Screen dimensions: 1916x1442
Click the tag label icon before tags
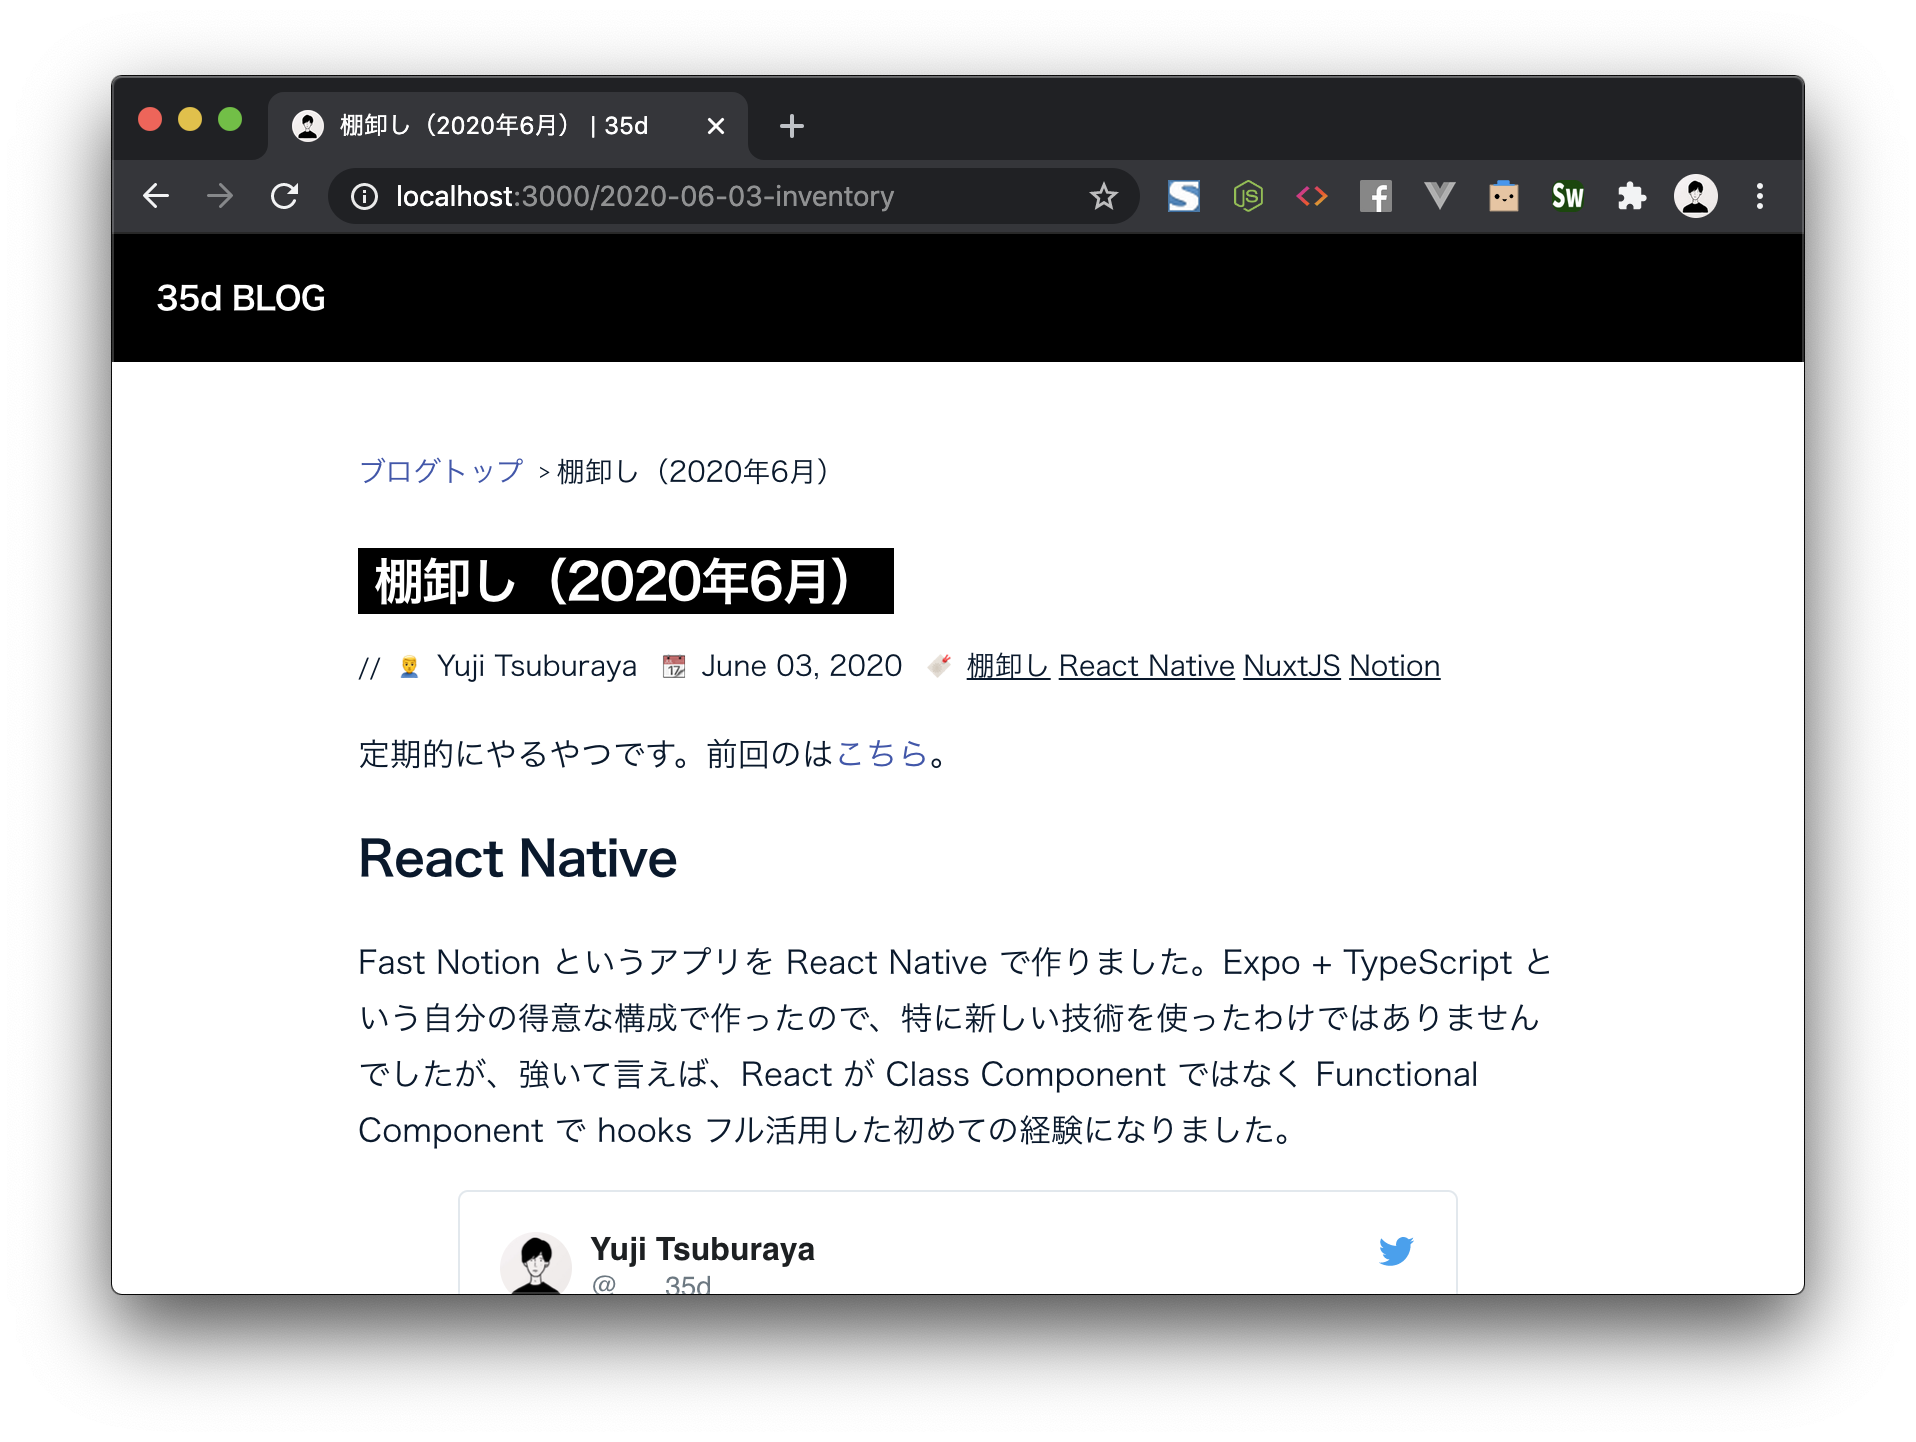[939, 666]
